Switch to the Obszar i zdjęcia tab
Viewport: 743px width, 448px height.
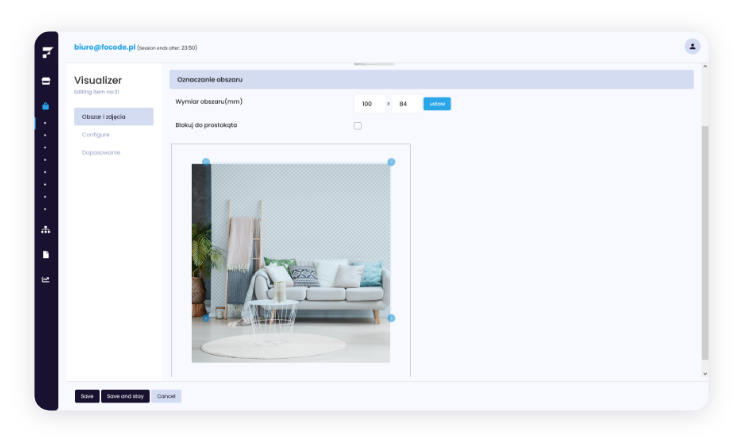pos(113,117)
